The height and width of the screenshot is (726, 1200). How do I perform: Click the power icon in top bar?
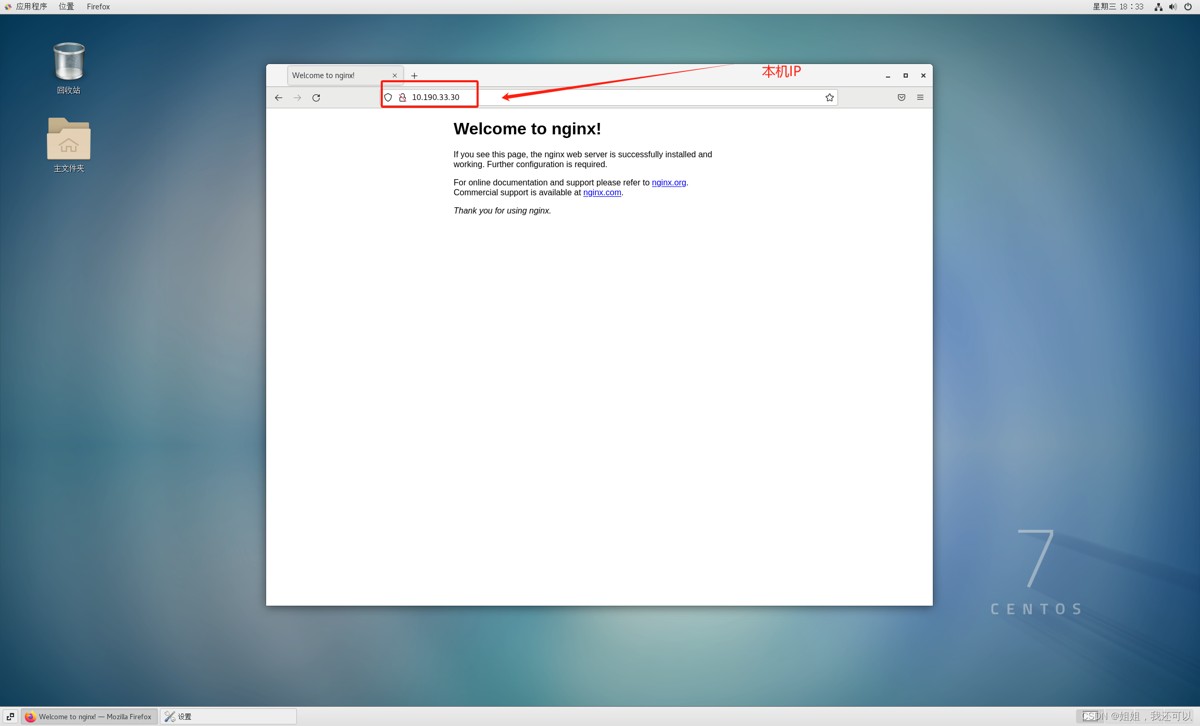click(1188, 7)
